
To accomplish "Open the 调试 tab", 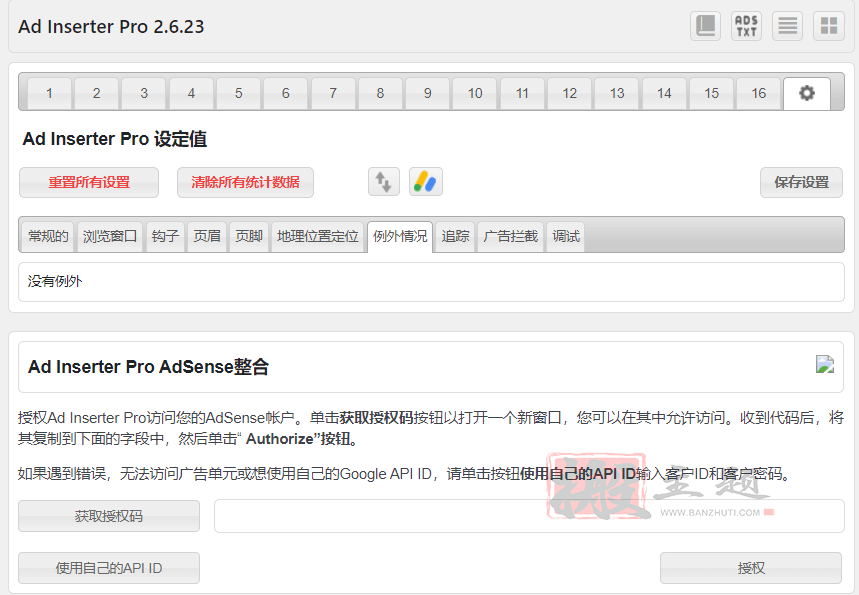I will tap(566, 237).
